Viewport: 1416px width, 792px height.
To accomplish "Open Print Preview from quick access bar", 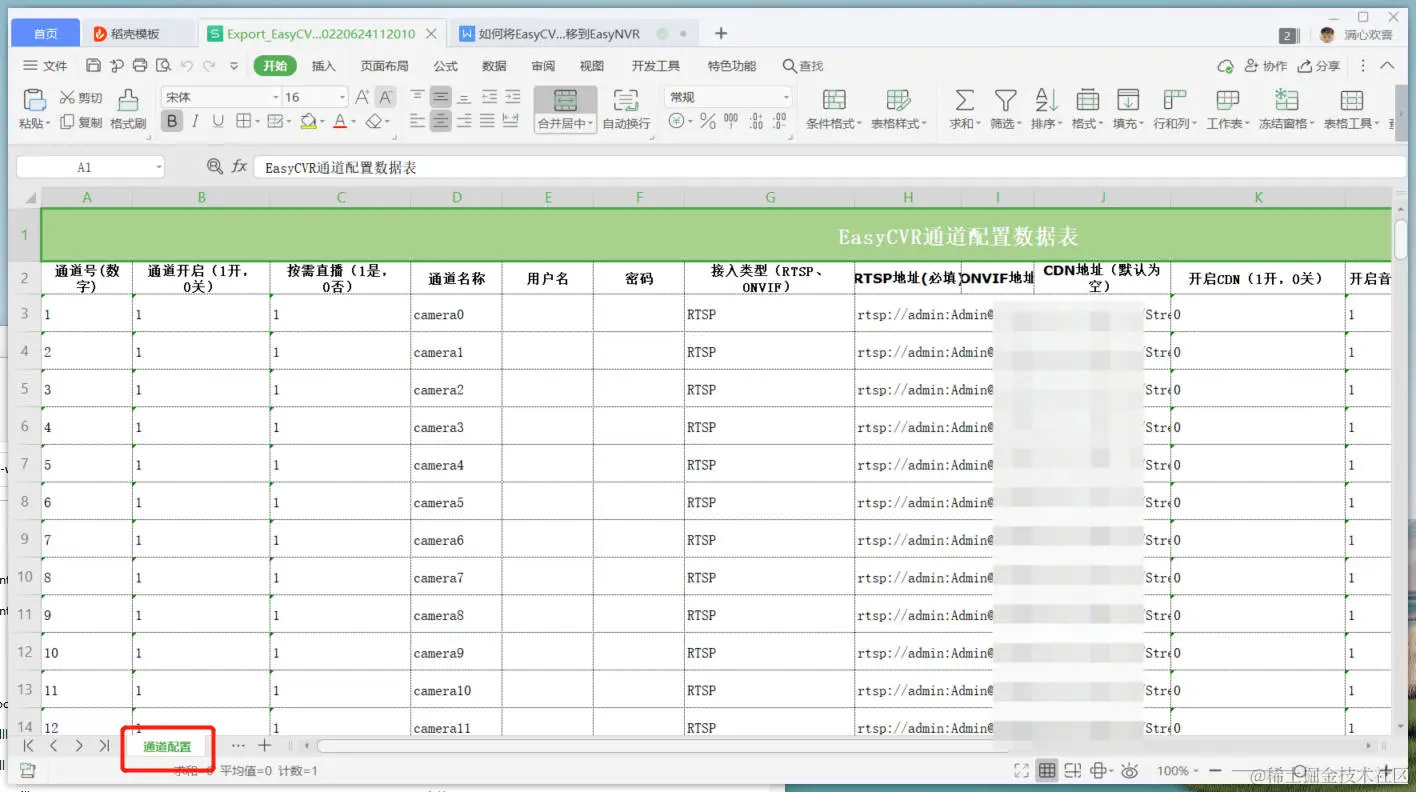I will [163, 66].
